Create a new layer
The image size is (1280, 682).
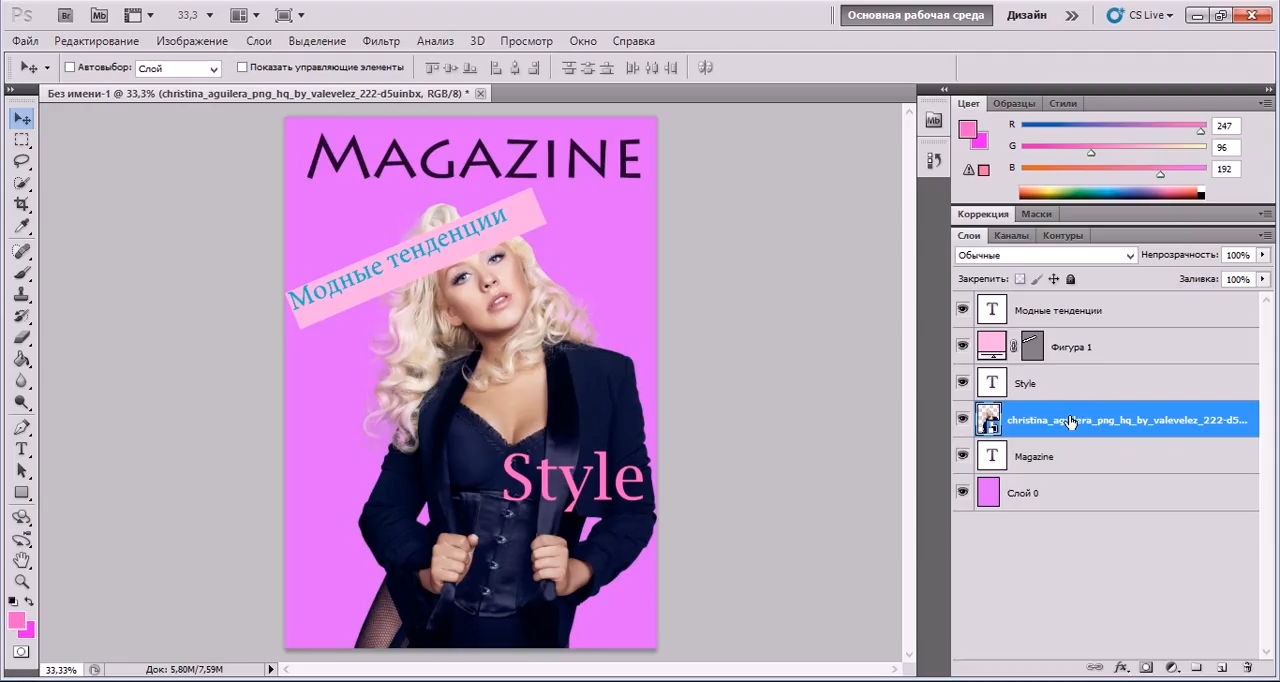click(x=1222, y=667)
